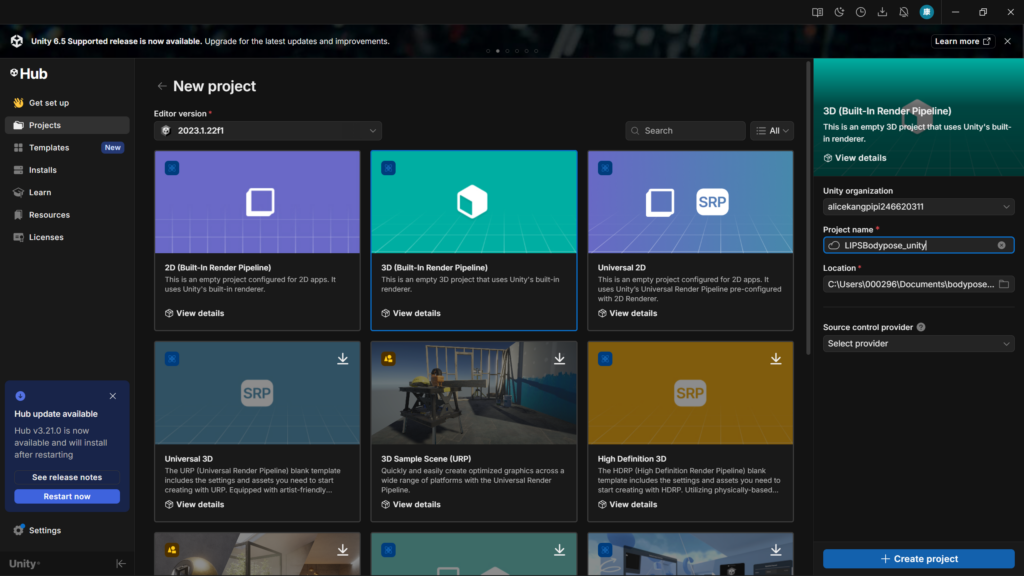View details of the Universal 2D card
This screenshot has width=1024, height=576.
pos(628,313)
